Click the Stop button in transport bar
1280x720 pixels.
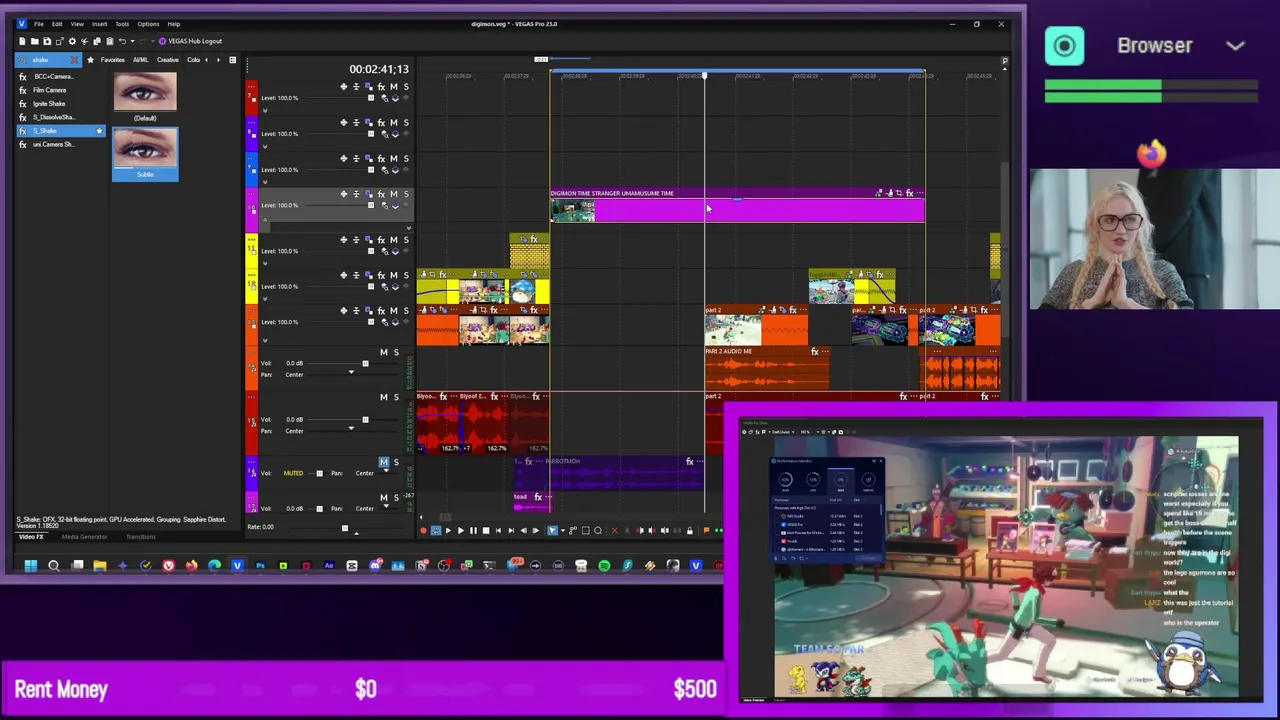485,531
